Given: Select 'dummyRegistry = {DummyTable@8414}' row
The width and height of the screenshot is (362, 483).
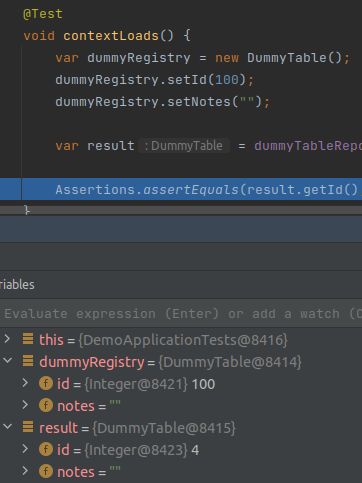Looking at the screenshot, I should point(181,362).
